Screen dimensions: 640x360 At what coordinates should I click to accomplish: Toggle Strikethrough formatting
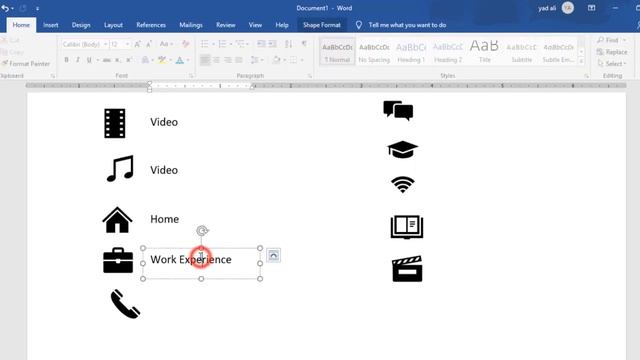[x=107, y=60]
